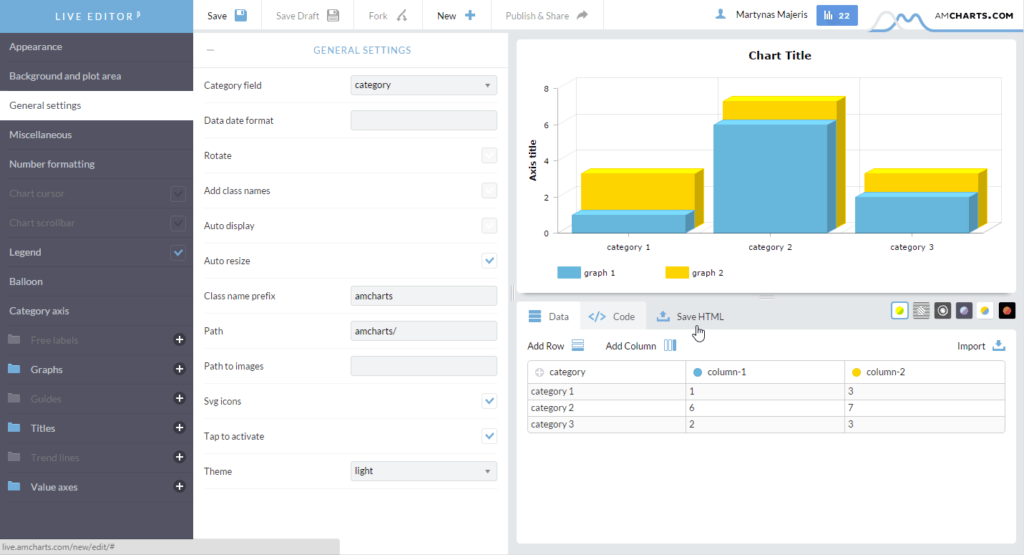Collapse the General Settings panel with the minus icon
The image size is (1024, 555).
pyautogui.click(x=210, y=50)
